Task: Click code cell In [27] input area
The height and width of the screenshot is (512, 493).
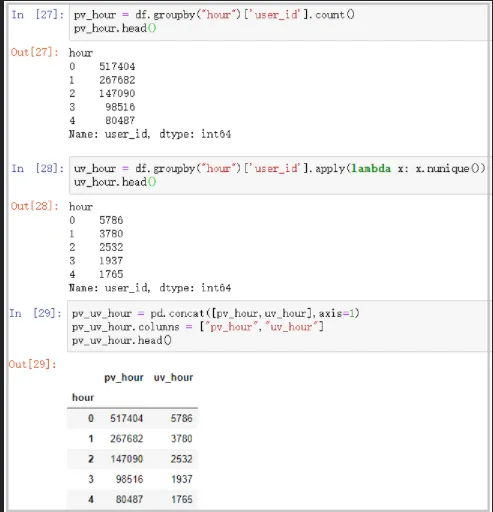Action: (279, 22)
